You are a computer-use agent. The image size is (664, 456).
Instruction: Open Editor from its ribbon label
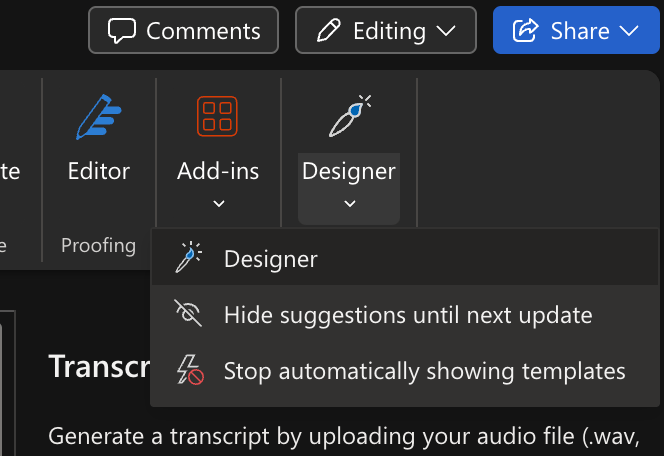click(99, 171)
